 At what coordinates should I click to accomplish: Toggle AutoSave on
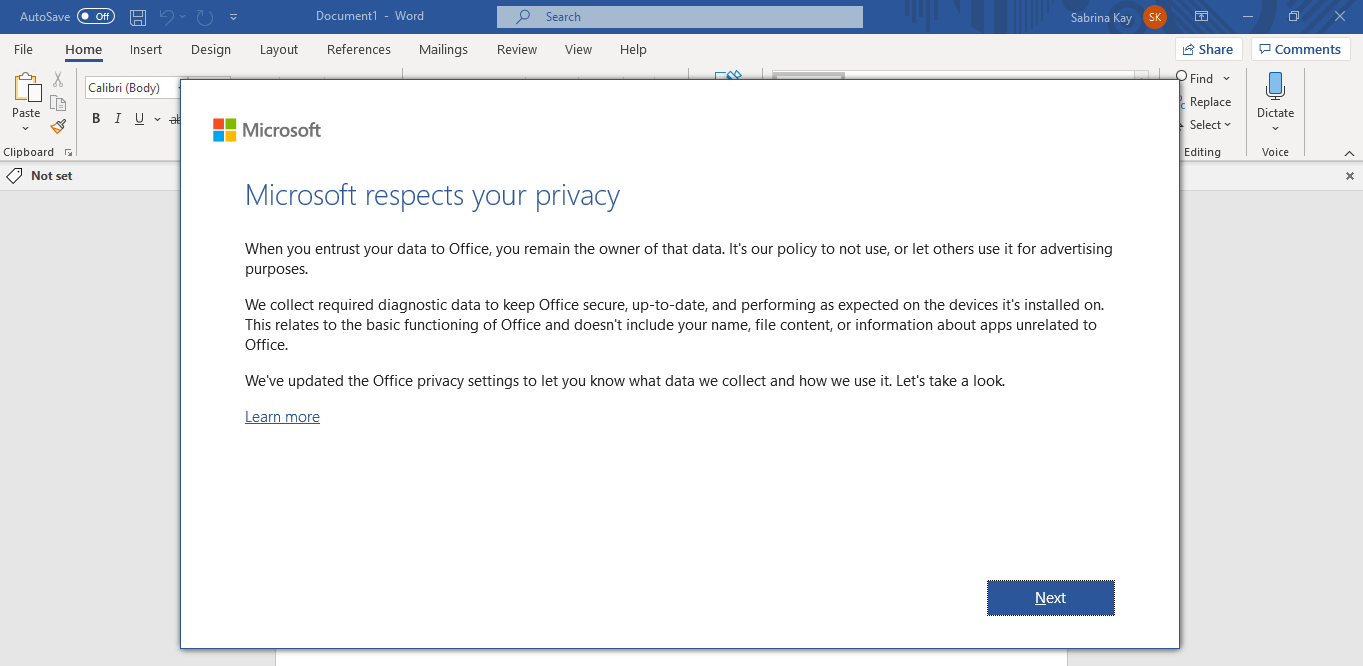94,16
